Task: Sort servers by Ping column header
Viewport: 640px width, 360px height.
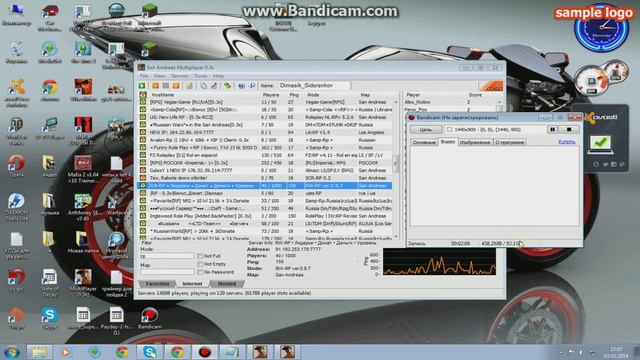Action: [294, 95]
